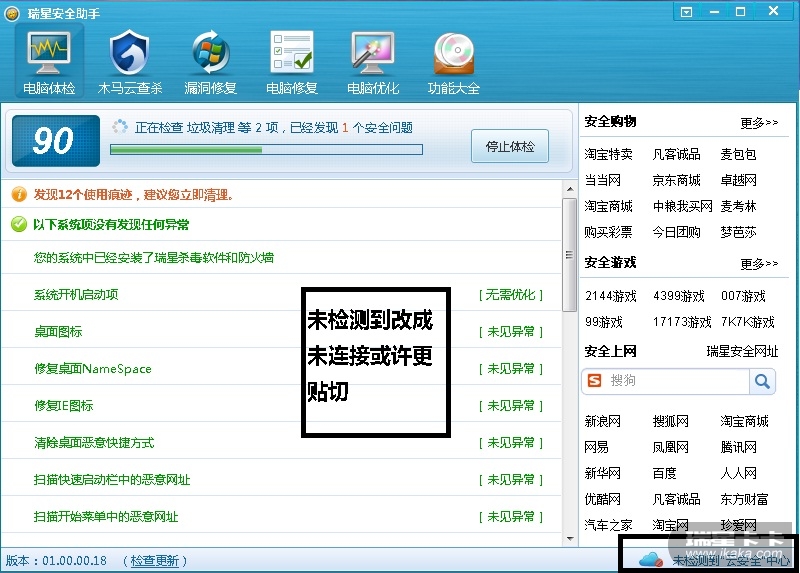Open the 瑞星安全网址 link

coord(742,351)
